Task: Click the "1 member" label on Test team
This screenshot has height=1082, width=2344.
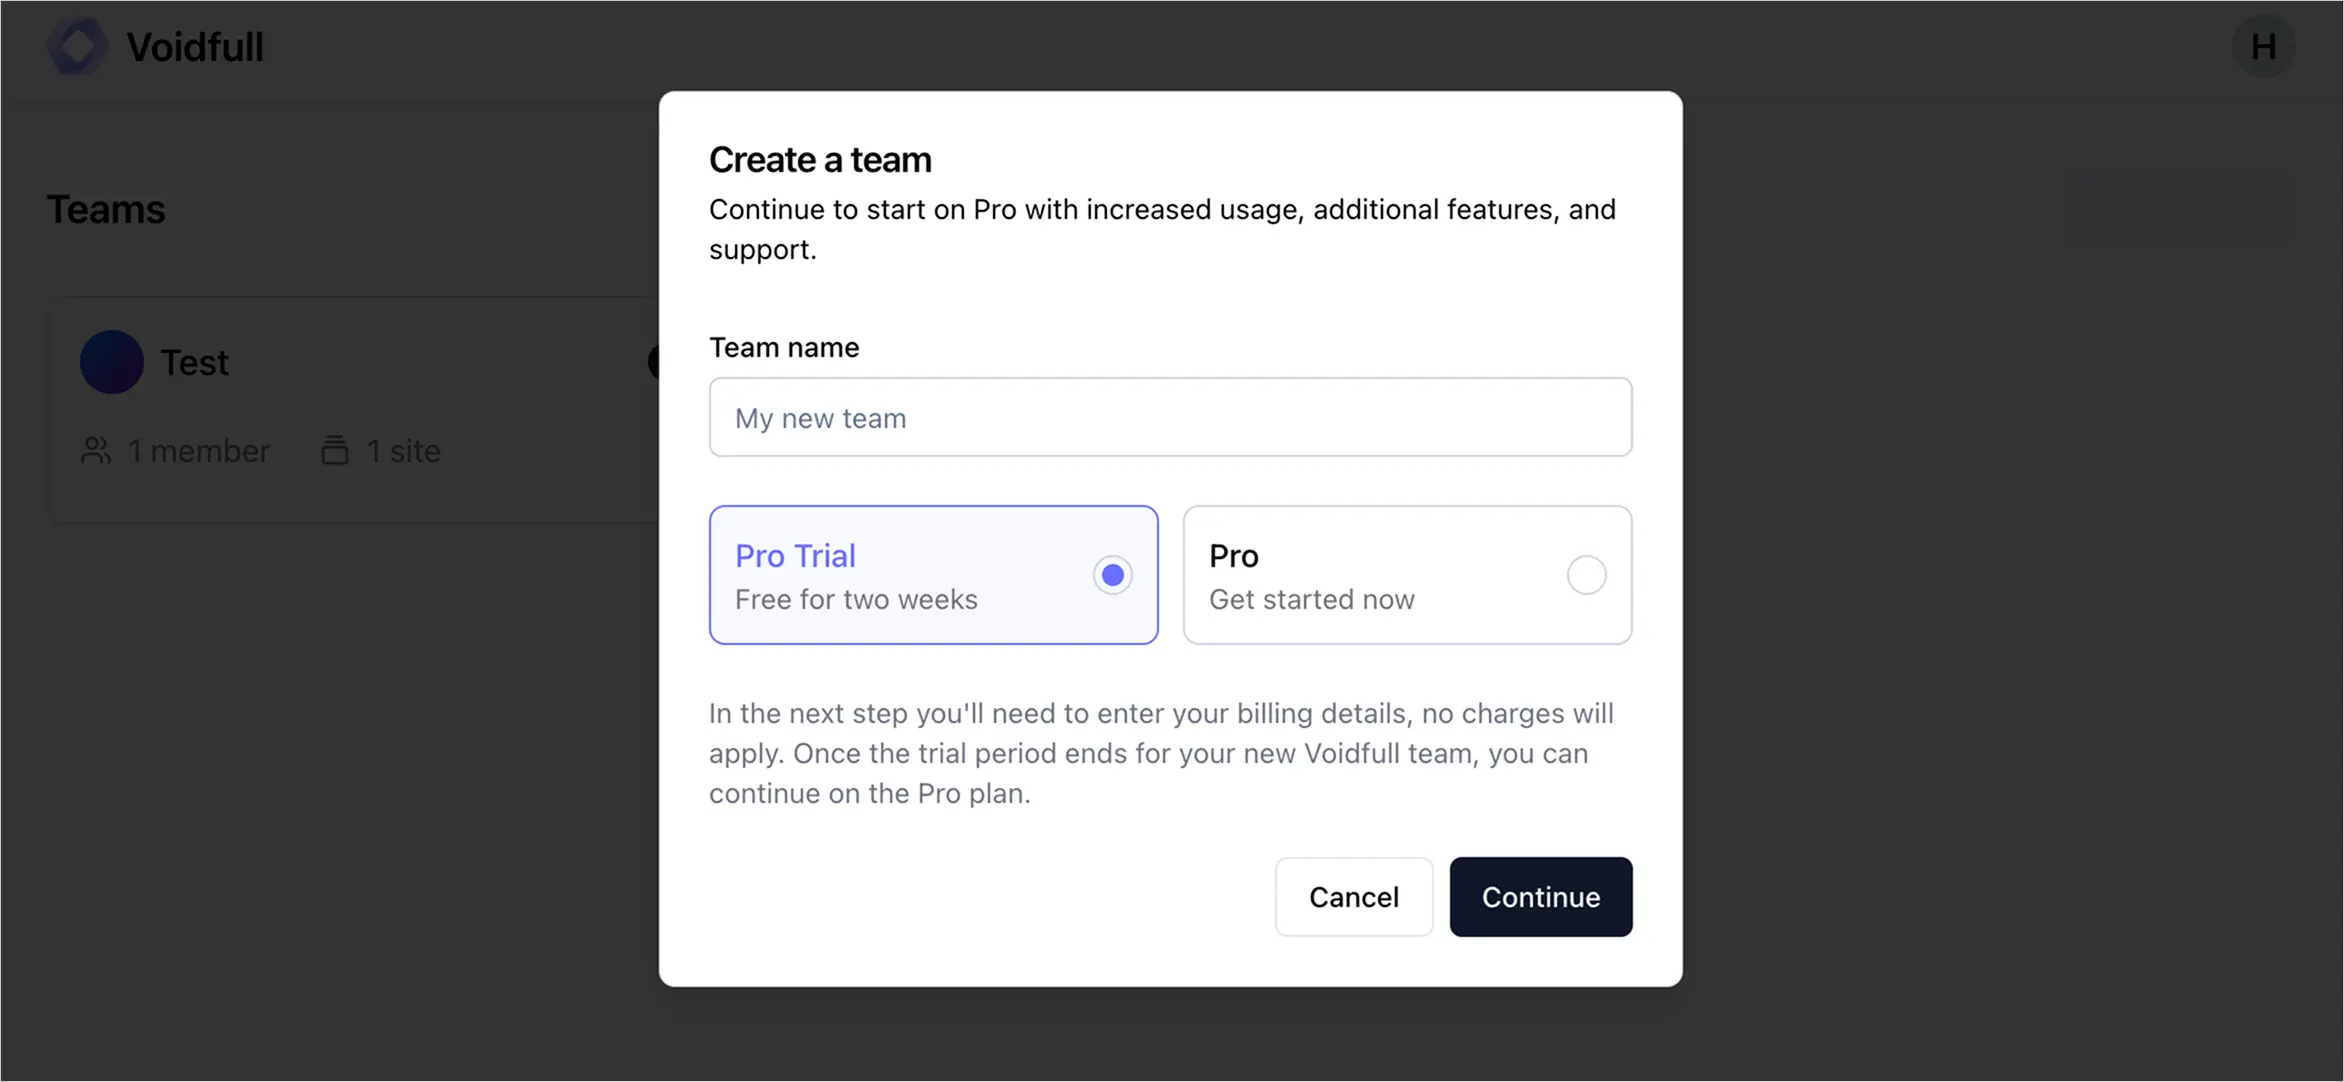Action: [x=199, y=450]
